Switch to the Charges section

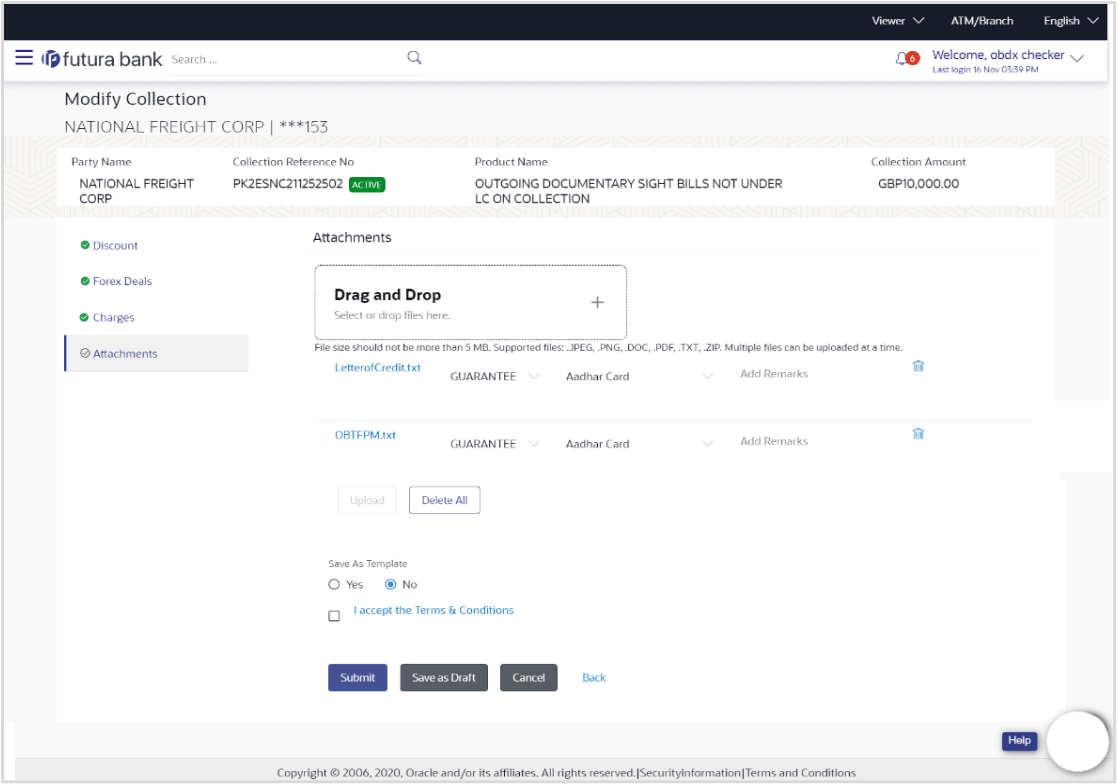coord(113,318)
